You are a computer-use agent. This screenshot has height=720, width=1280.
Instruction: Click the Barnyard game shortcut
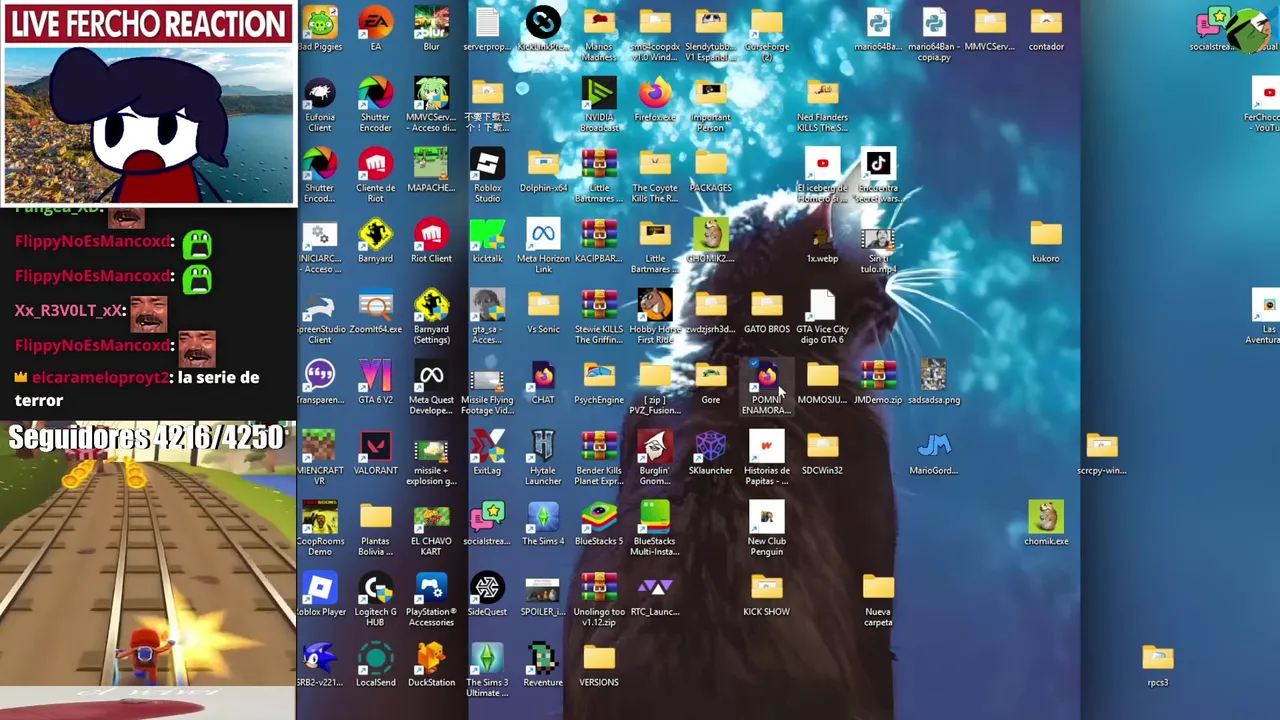click(376, 235)
